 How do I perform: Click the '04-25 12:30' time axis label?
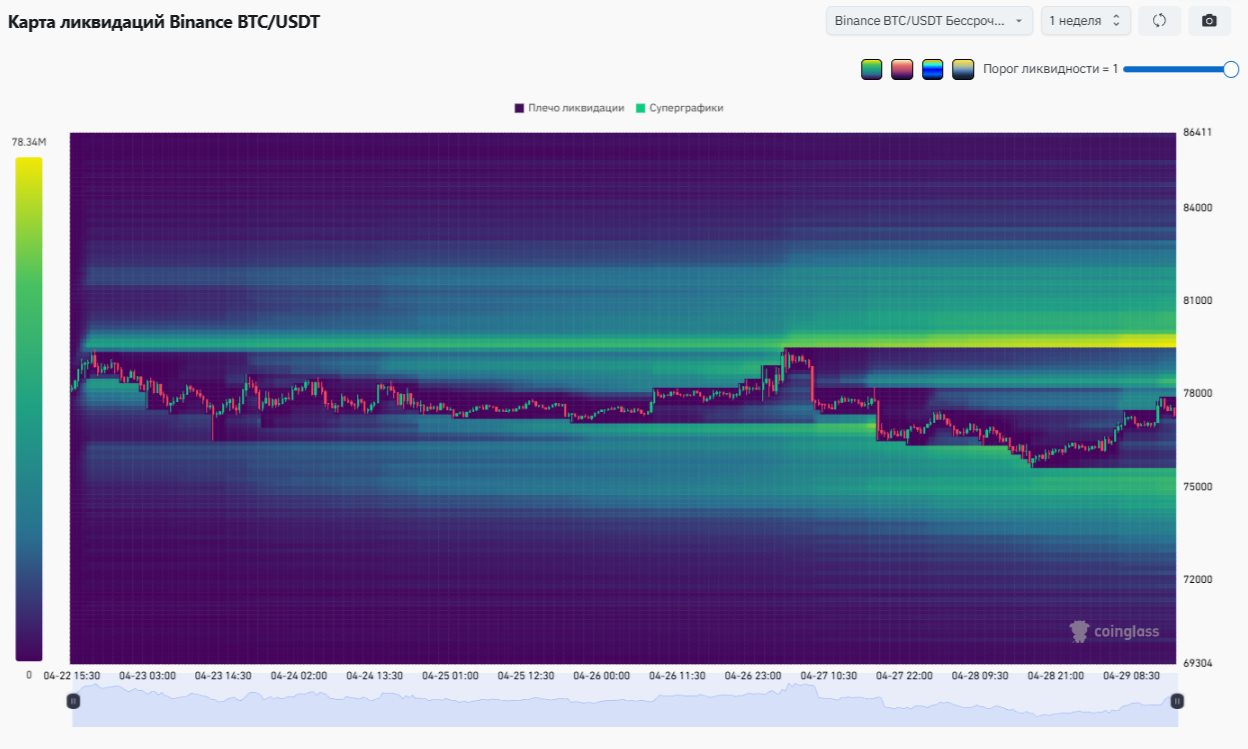click(526, 676)
